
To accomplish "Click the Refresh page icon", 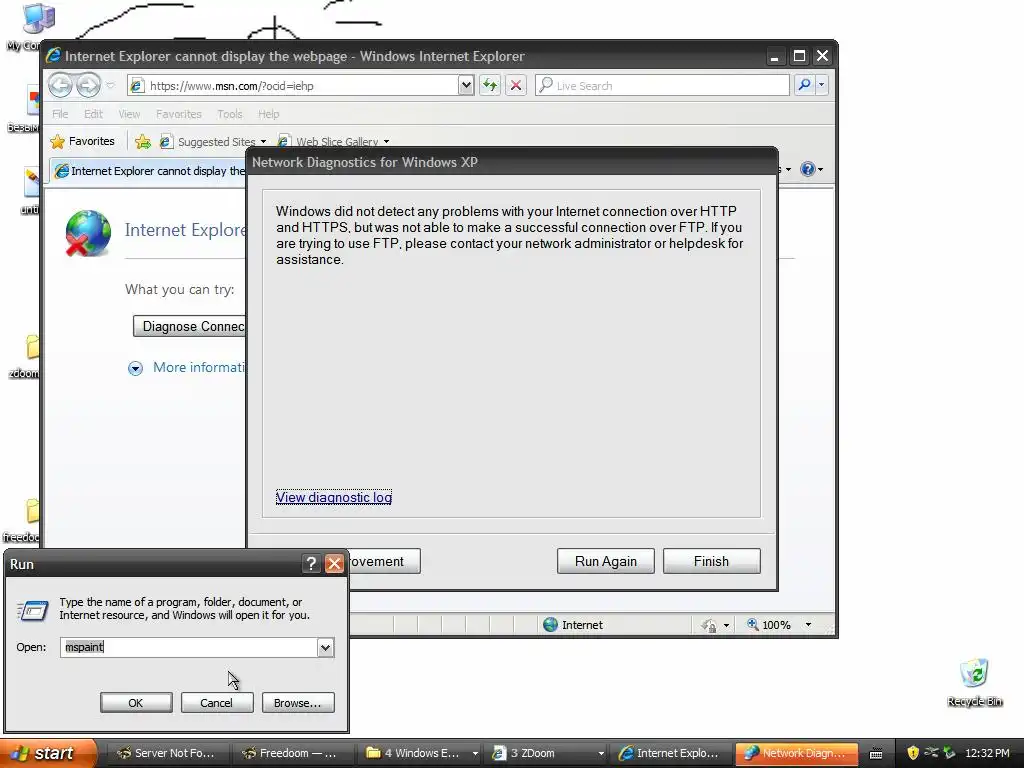I will (490, 86).
